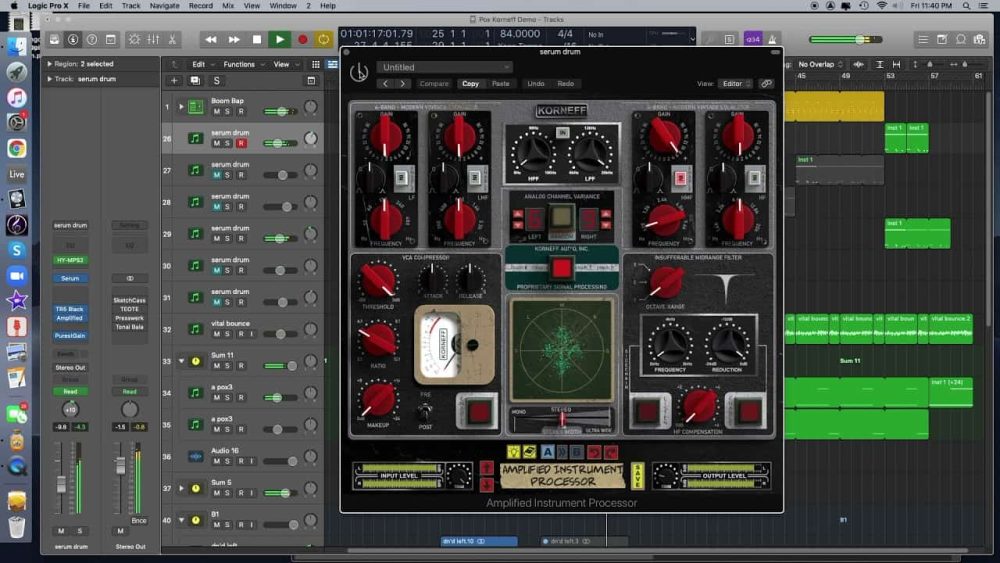This screenshot has height=563, width=1000.
Task: Click the red redo arrow in Korneff plugin
Action: click(x=610, y=452)
